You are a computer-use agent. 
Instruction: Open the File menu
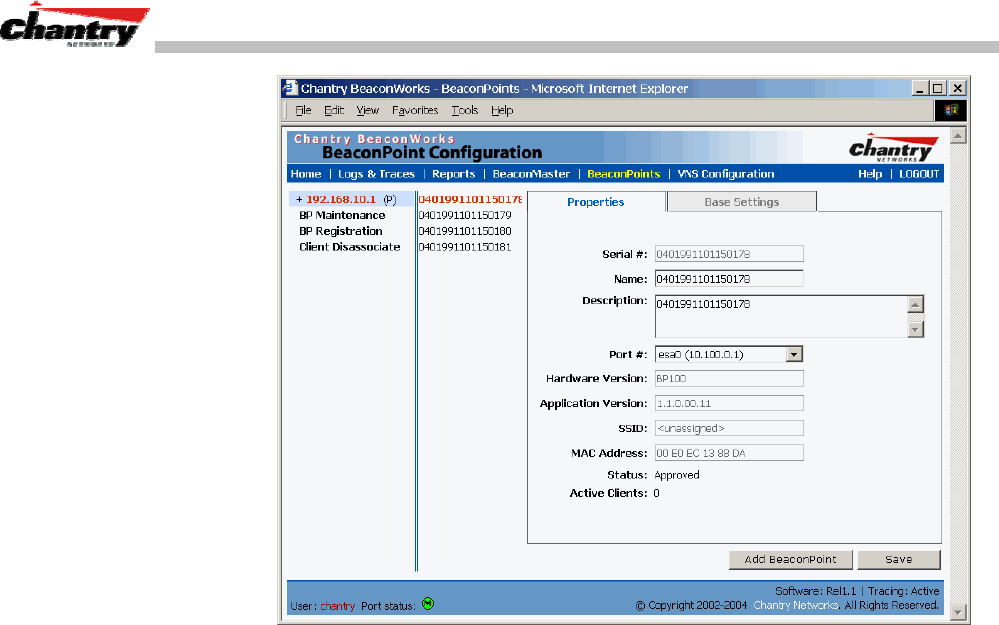click(x=303, y=110)
